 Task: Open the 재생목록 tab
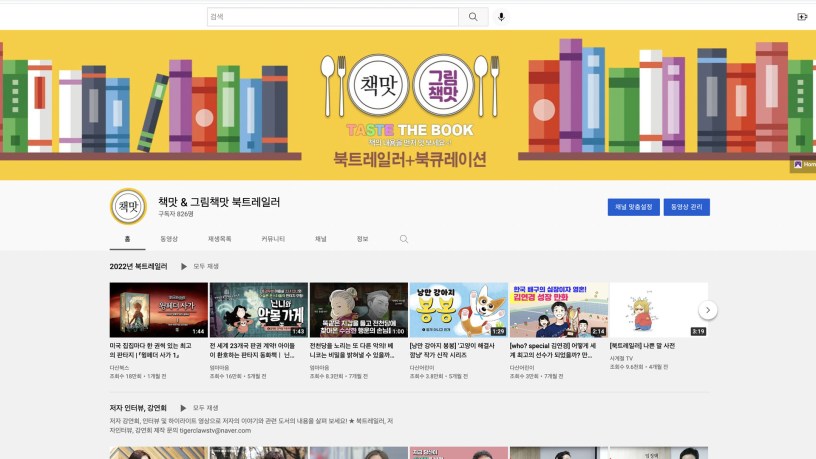pyautogui.click(x=219, y=239)
